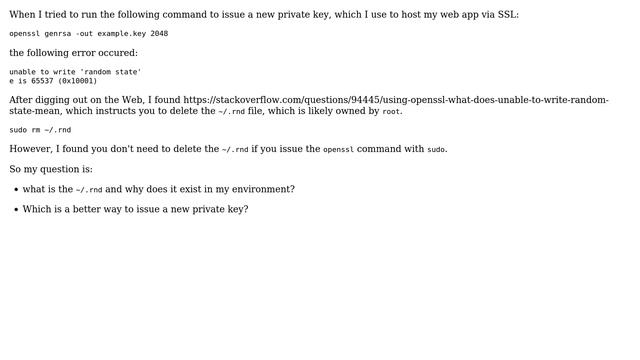Click the opening sentence 'When I tried to run'
This screenshot has width=640, height=360.
tap(264, 15)
